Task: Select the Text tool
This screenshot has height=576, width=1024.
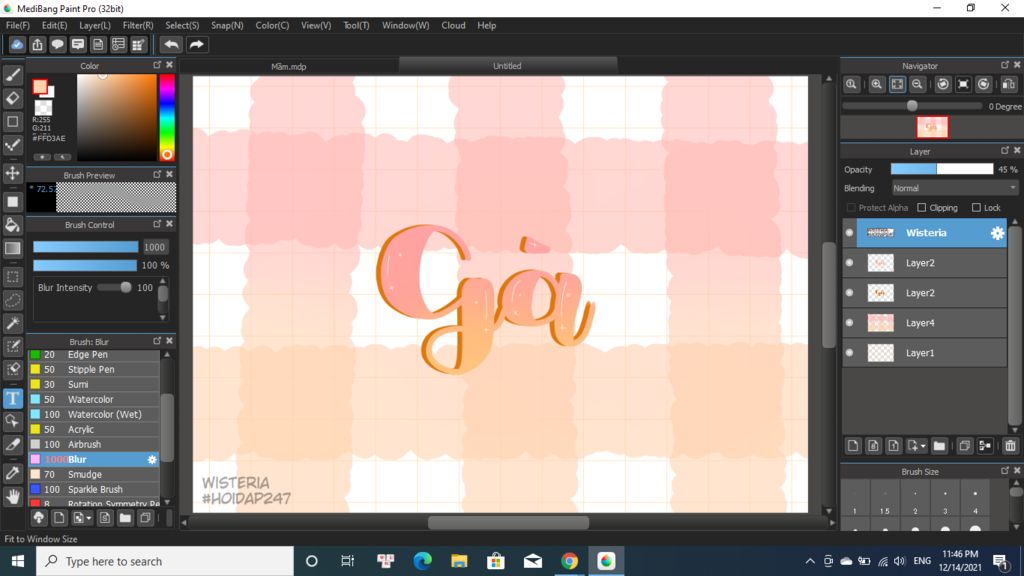Action: [12, 398]
